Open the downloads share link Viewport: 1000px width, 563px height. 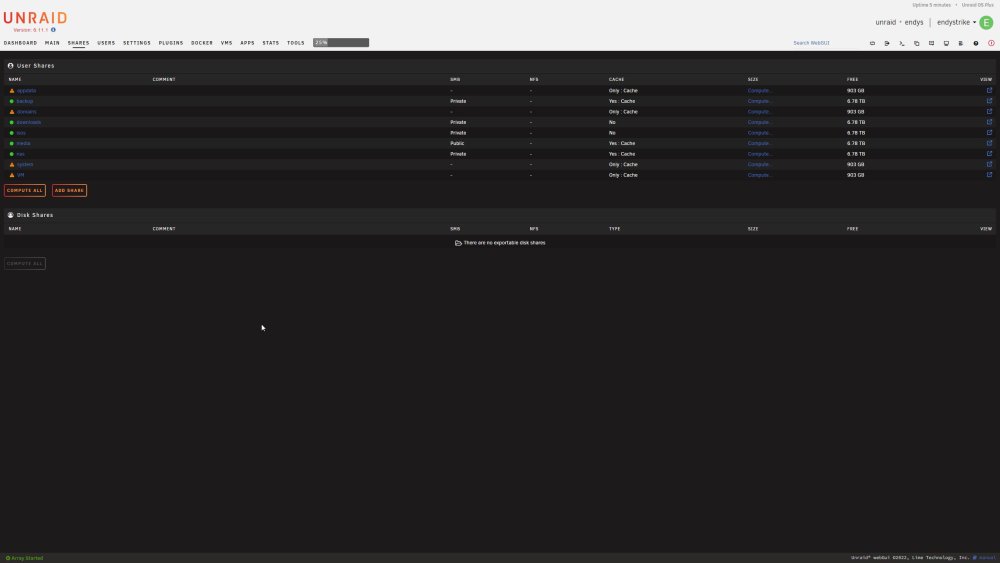[29, 122]
